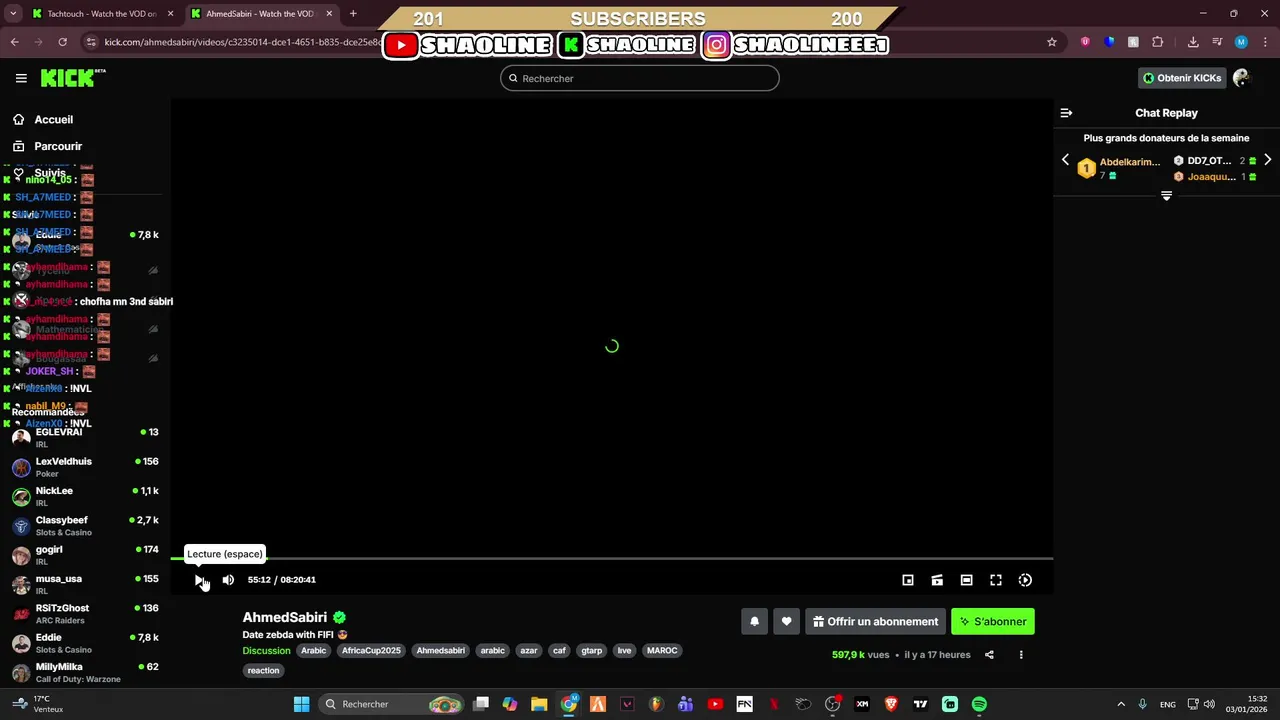Open the Discussion category link

(266, 650)
